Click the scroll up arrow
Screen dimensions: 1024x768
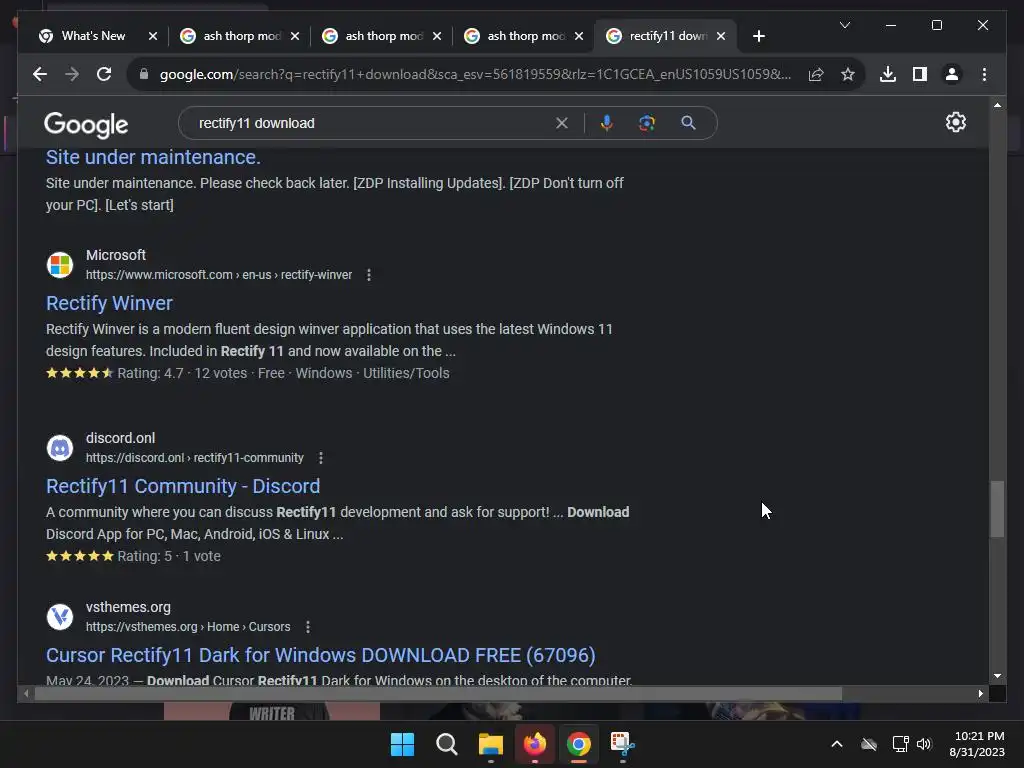997,104
